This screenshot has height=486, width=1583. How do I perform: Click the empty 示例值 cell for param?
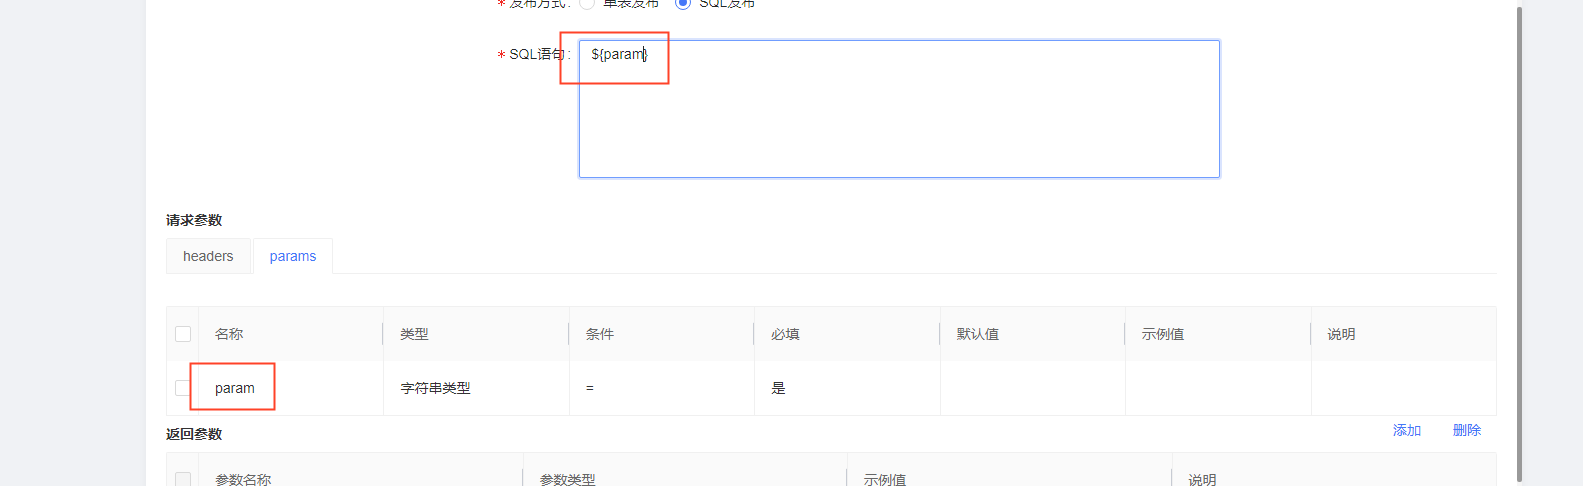[1217, 388]
